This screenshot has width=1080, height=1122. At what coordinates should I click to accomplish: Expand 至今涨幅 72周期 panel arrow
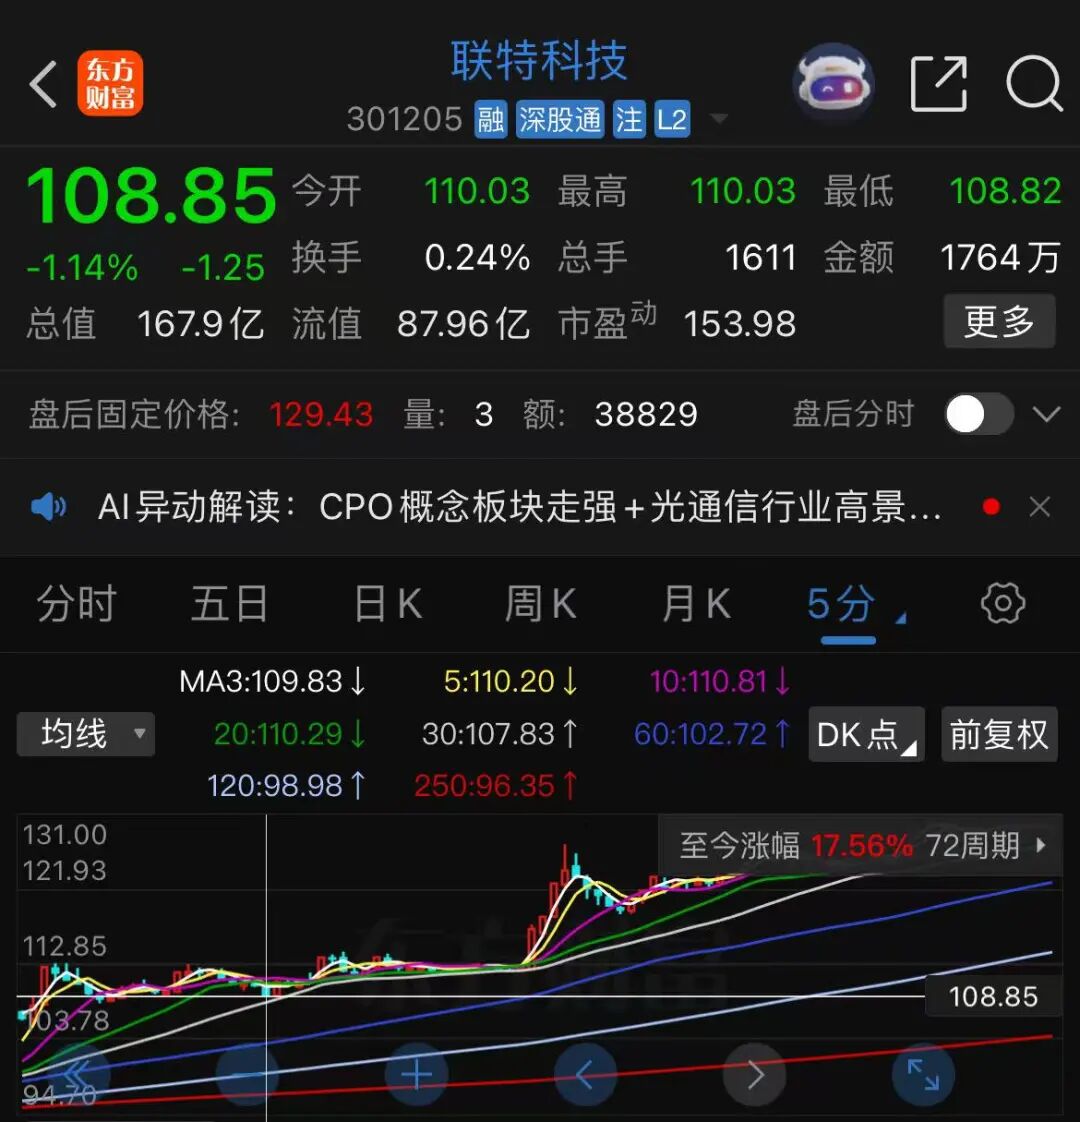pyautogui.click(x=1041, y=846)
